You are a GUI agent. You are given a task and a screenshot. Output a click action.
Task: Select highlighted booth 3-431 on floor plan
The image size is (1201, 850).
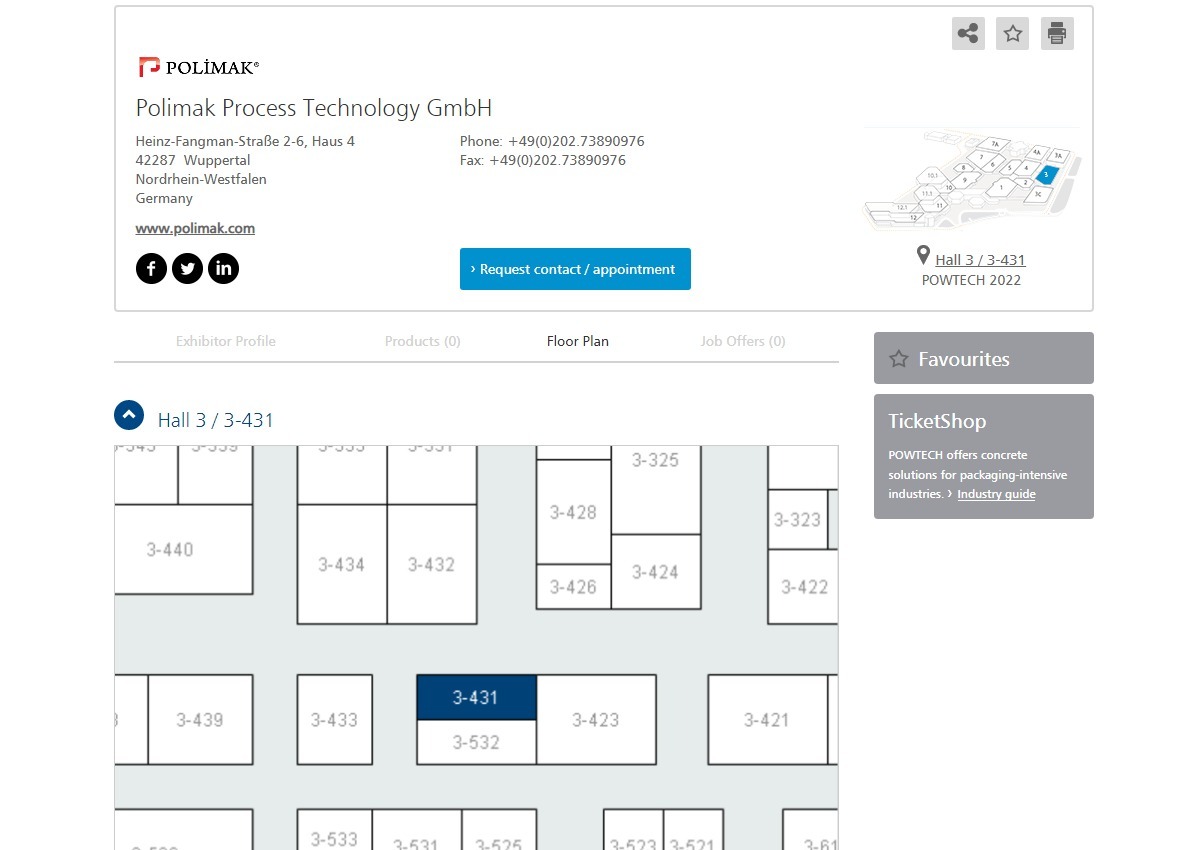coord(476,697)
